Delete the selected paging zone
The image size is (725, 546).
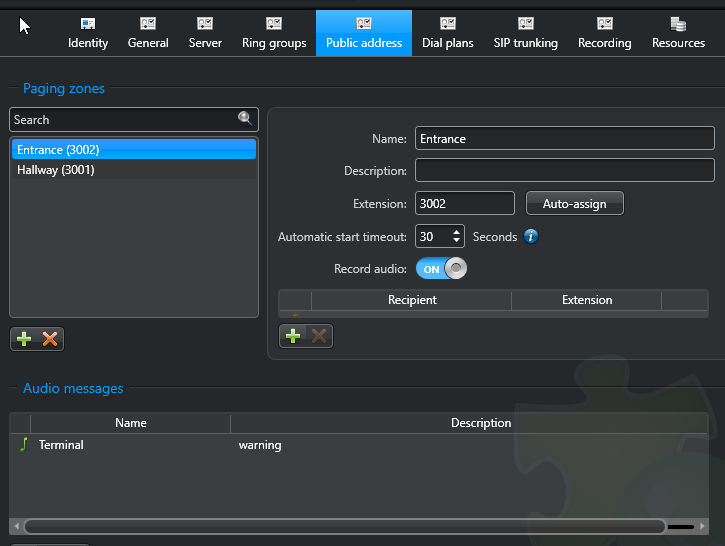49,339
